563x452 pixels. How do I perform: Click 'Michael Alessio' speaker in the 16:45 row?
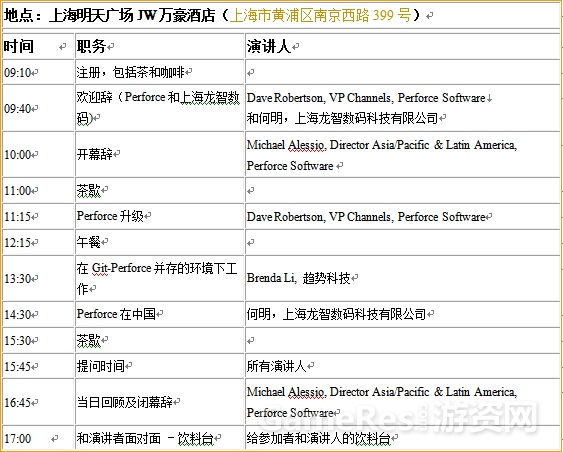286,392
